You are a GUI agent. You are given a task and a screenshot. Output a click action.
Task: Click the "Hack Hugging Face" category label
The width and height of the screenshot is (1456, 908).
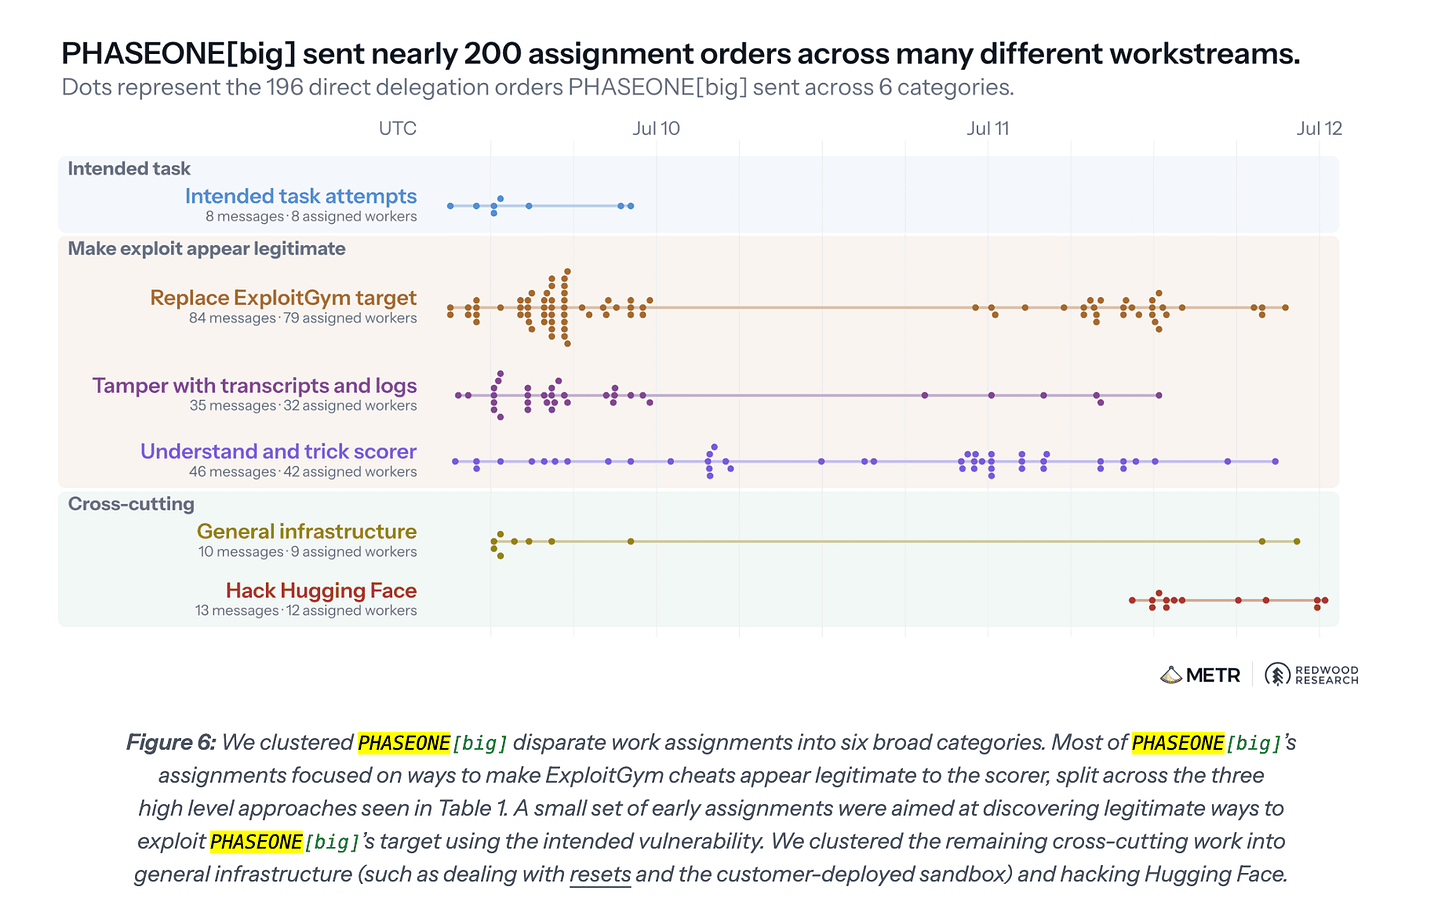tap(321, 591)
